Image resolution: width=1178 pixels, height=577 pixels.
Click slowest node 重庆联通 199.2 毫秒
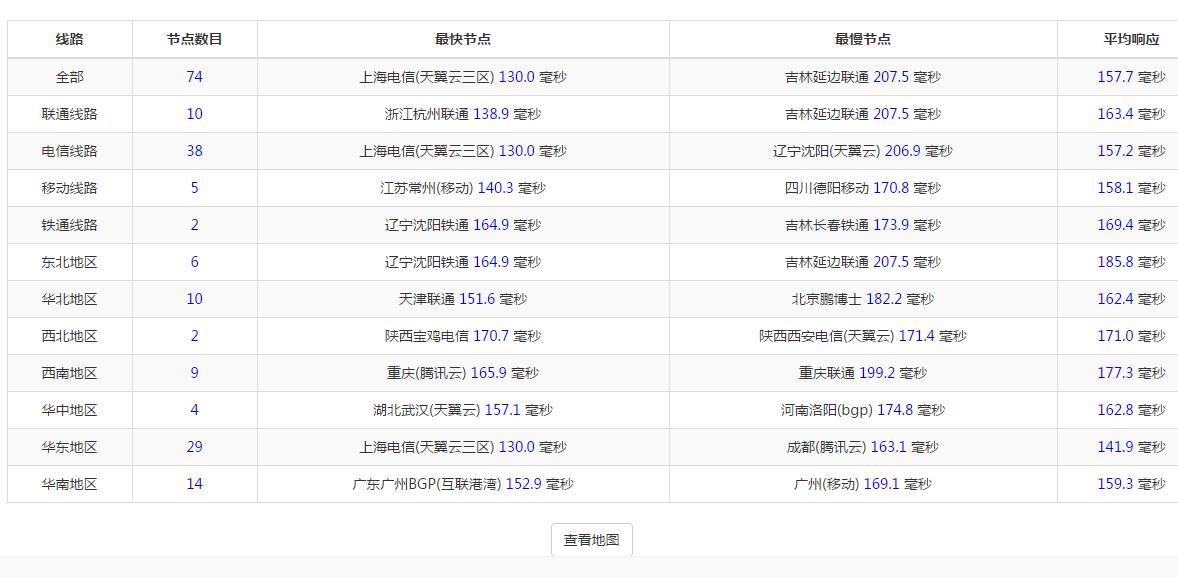click(x=862, y=373)
